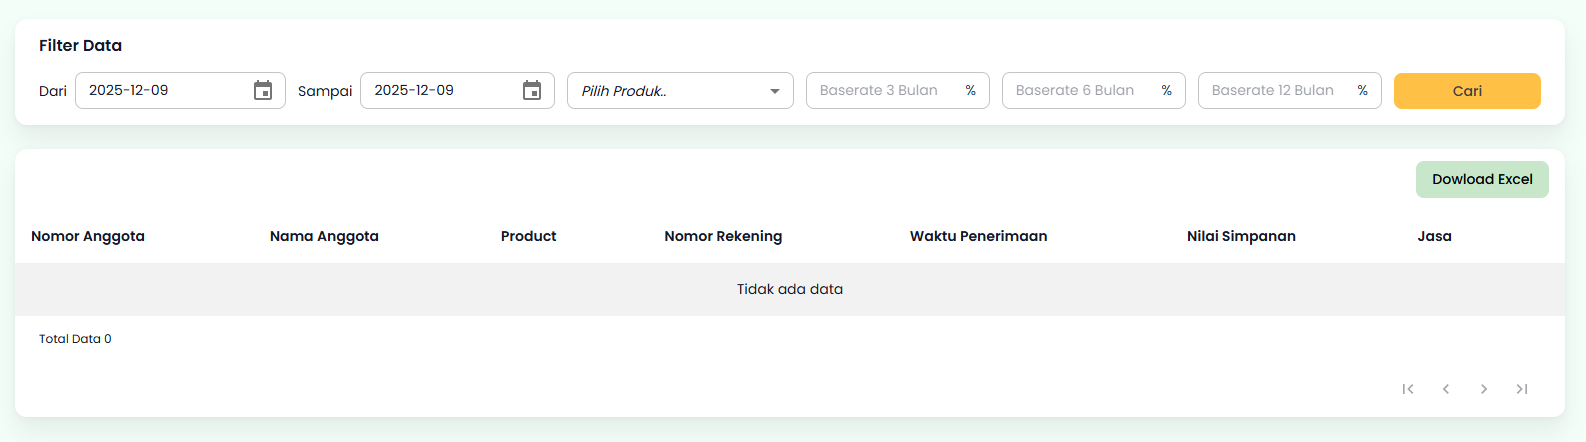Click the Pilih Produk dropdown arrow

click(x=775, y=91)
